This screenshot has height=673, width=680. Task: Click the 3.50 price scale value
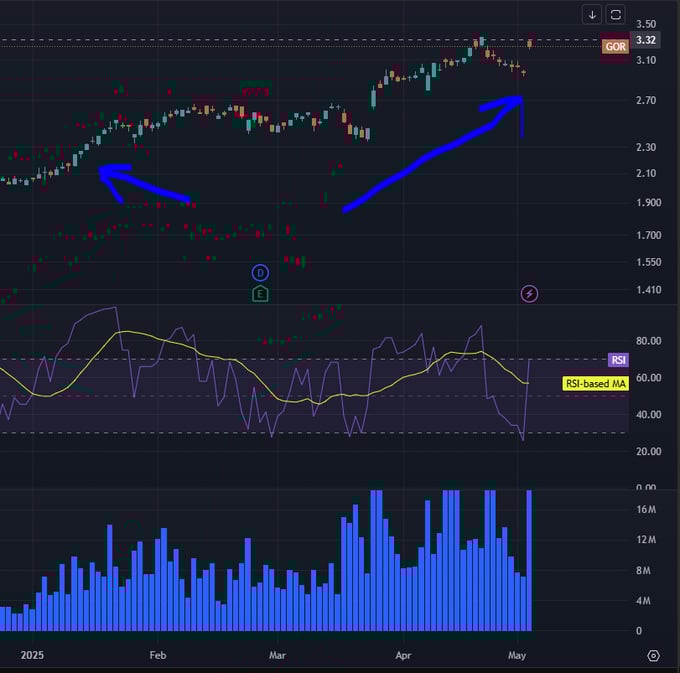[646, 23]
